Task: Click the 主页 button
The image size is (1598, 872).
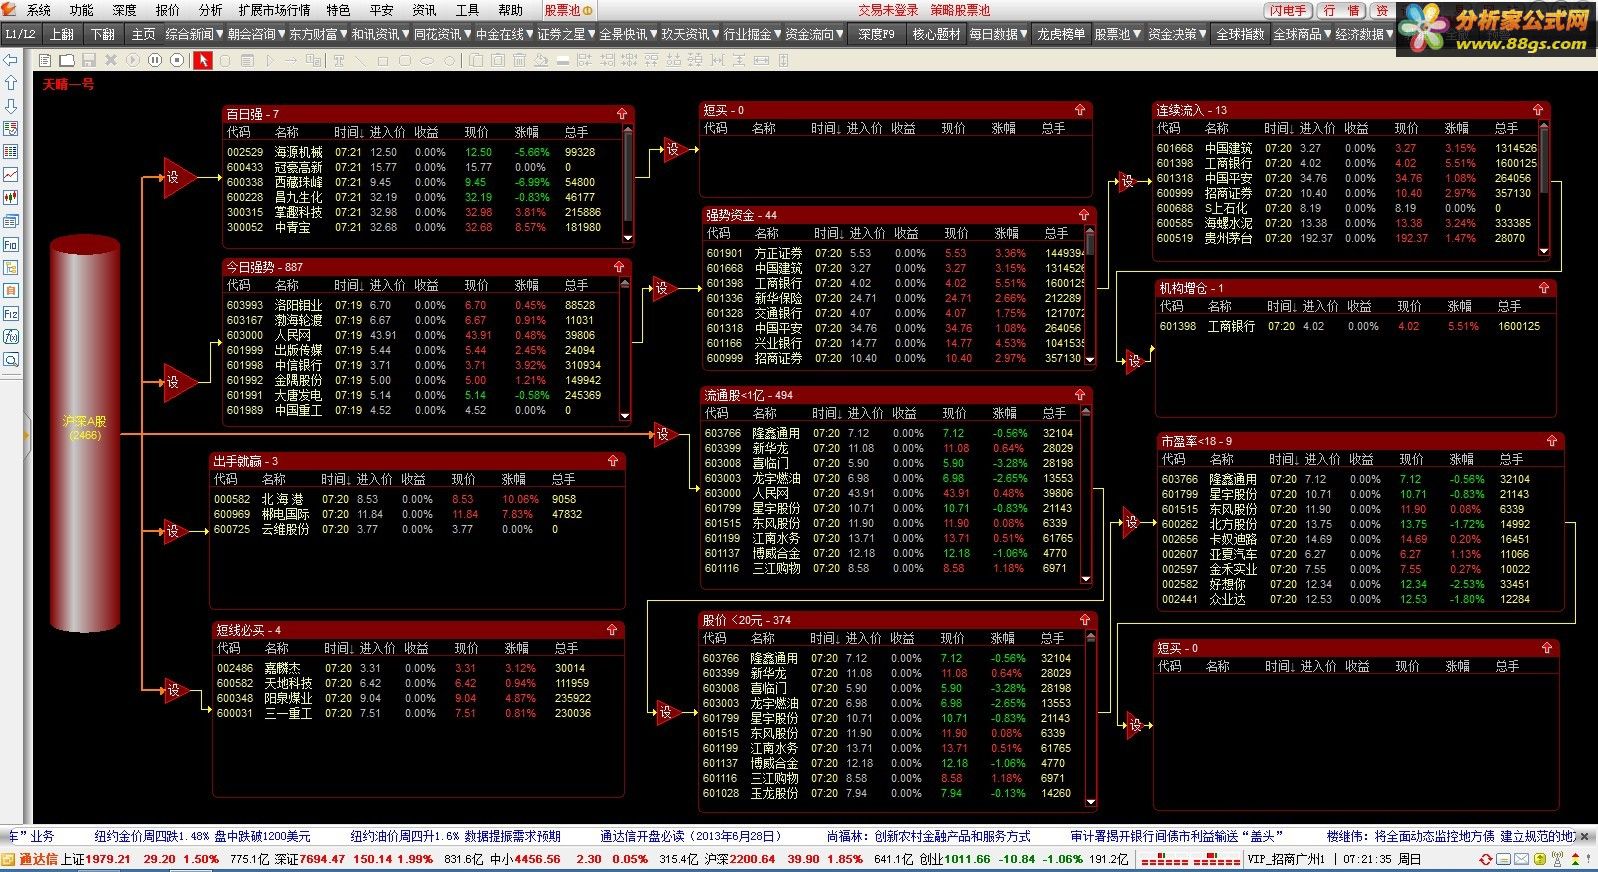Action: pos(144,34)
